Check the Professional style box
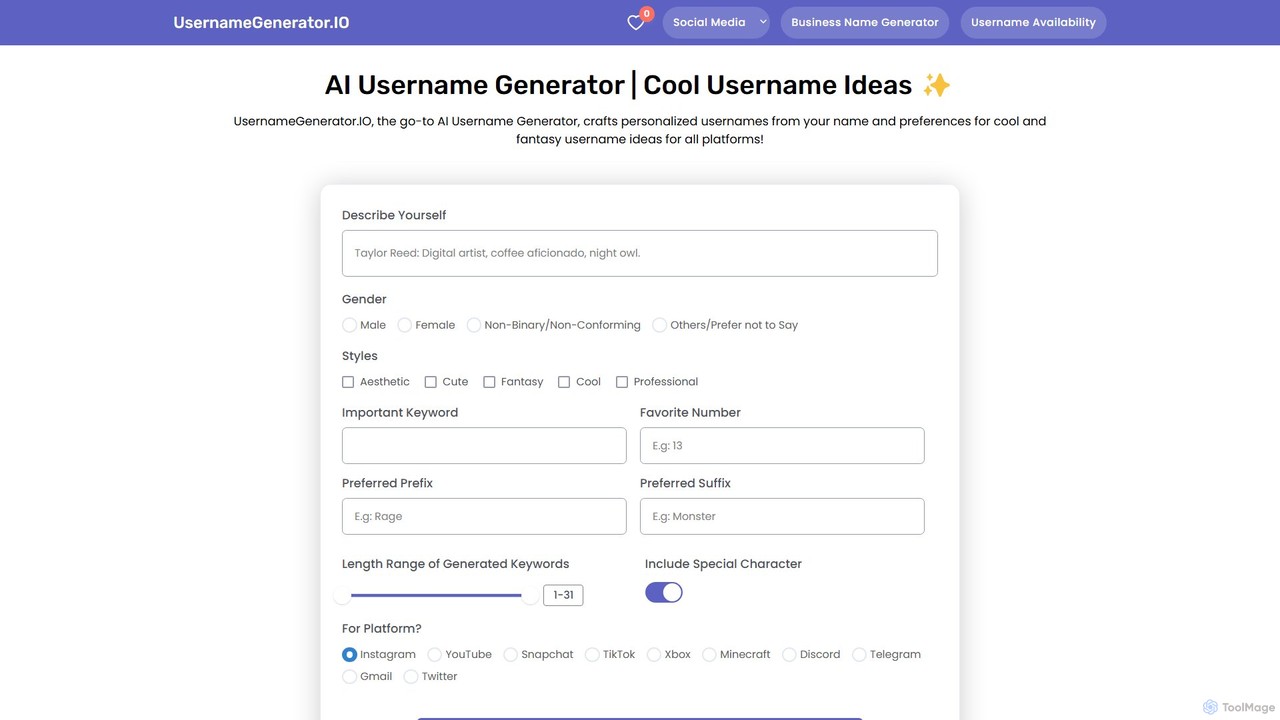Screen dimensions: 1280x720 click(622, 382)
